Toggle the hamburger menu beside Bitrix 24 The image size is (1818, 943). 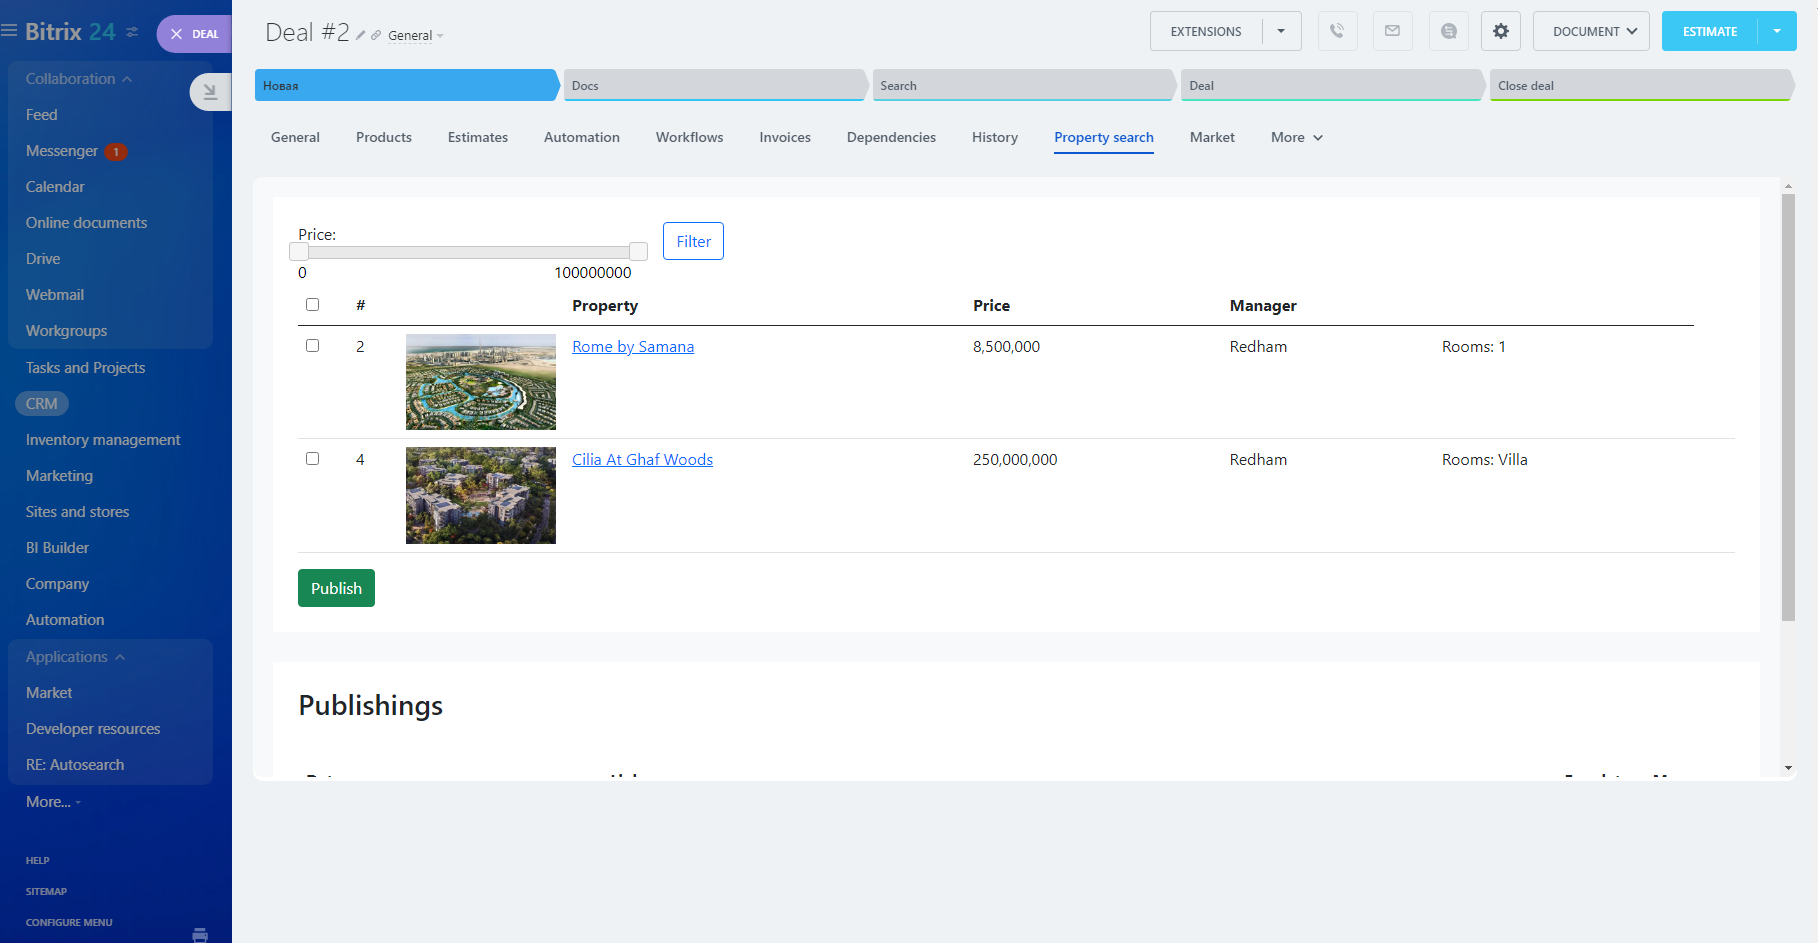point(9,31)
